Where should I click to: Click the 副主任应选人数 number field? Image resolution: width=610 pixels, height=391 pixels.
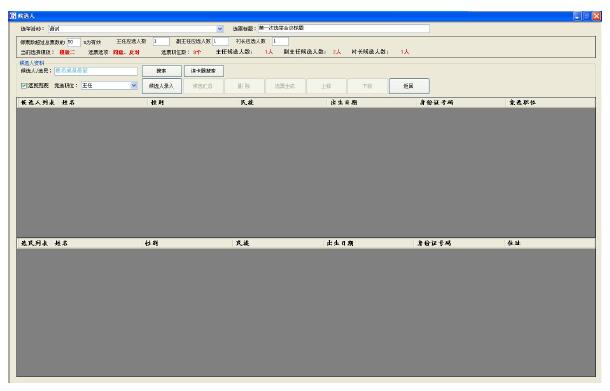220,41
